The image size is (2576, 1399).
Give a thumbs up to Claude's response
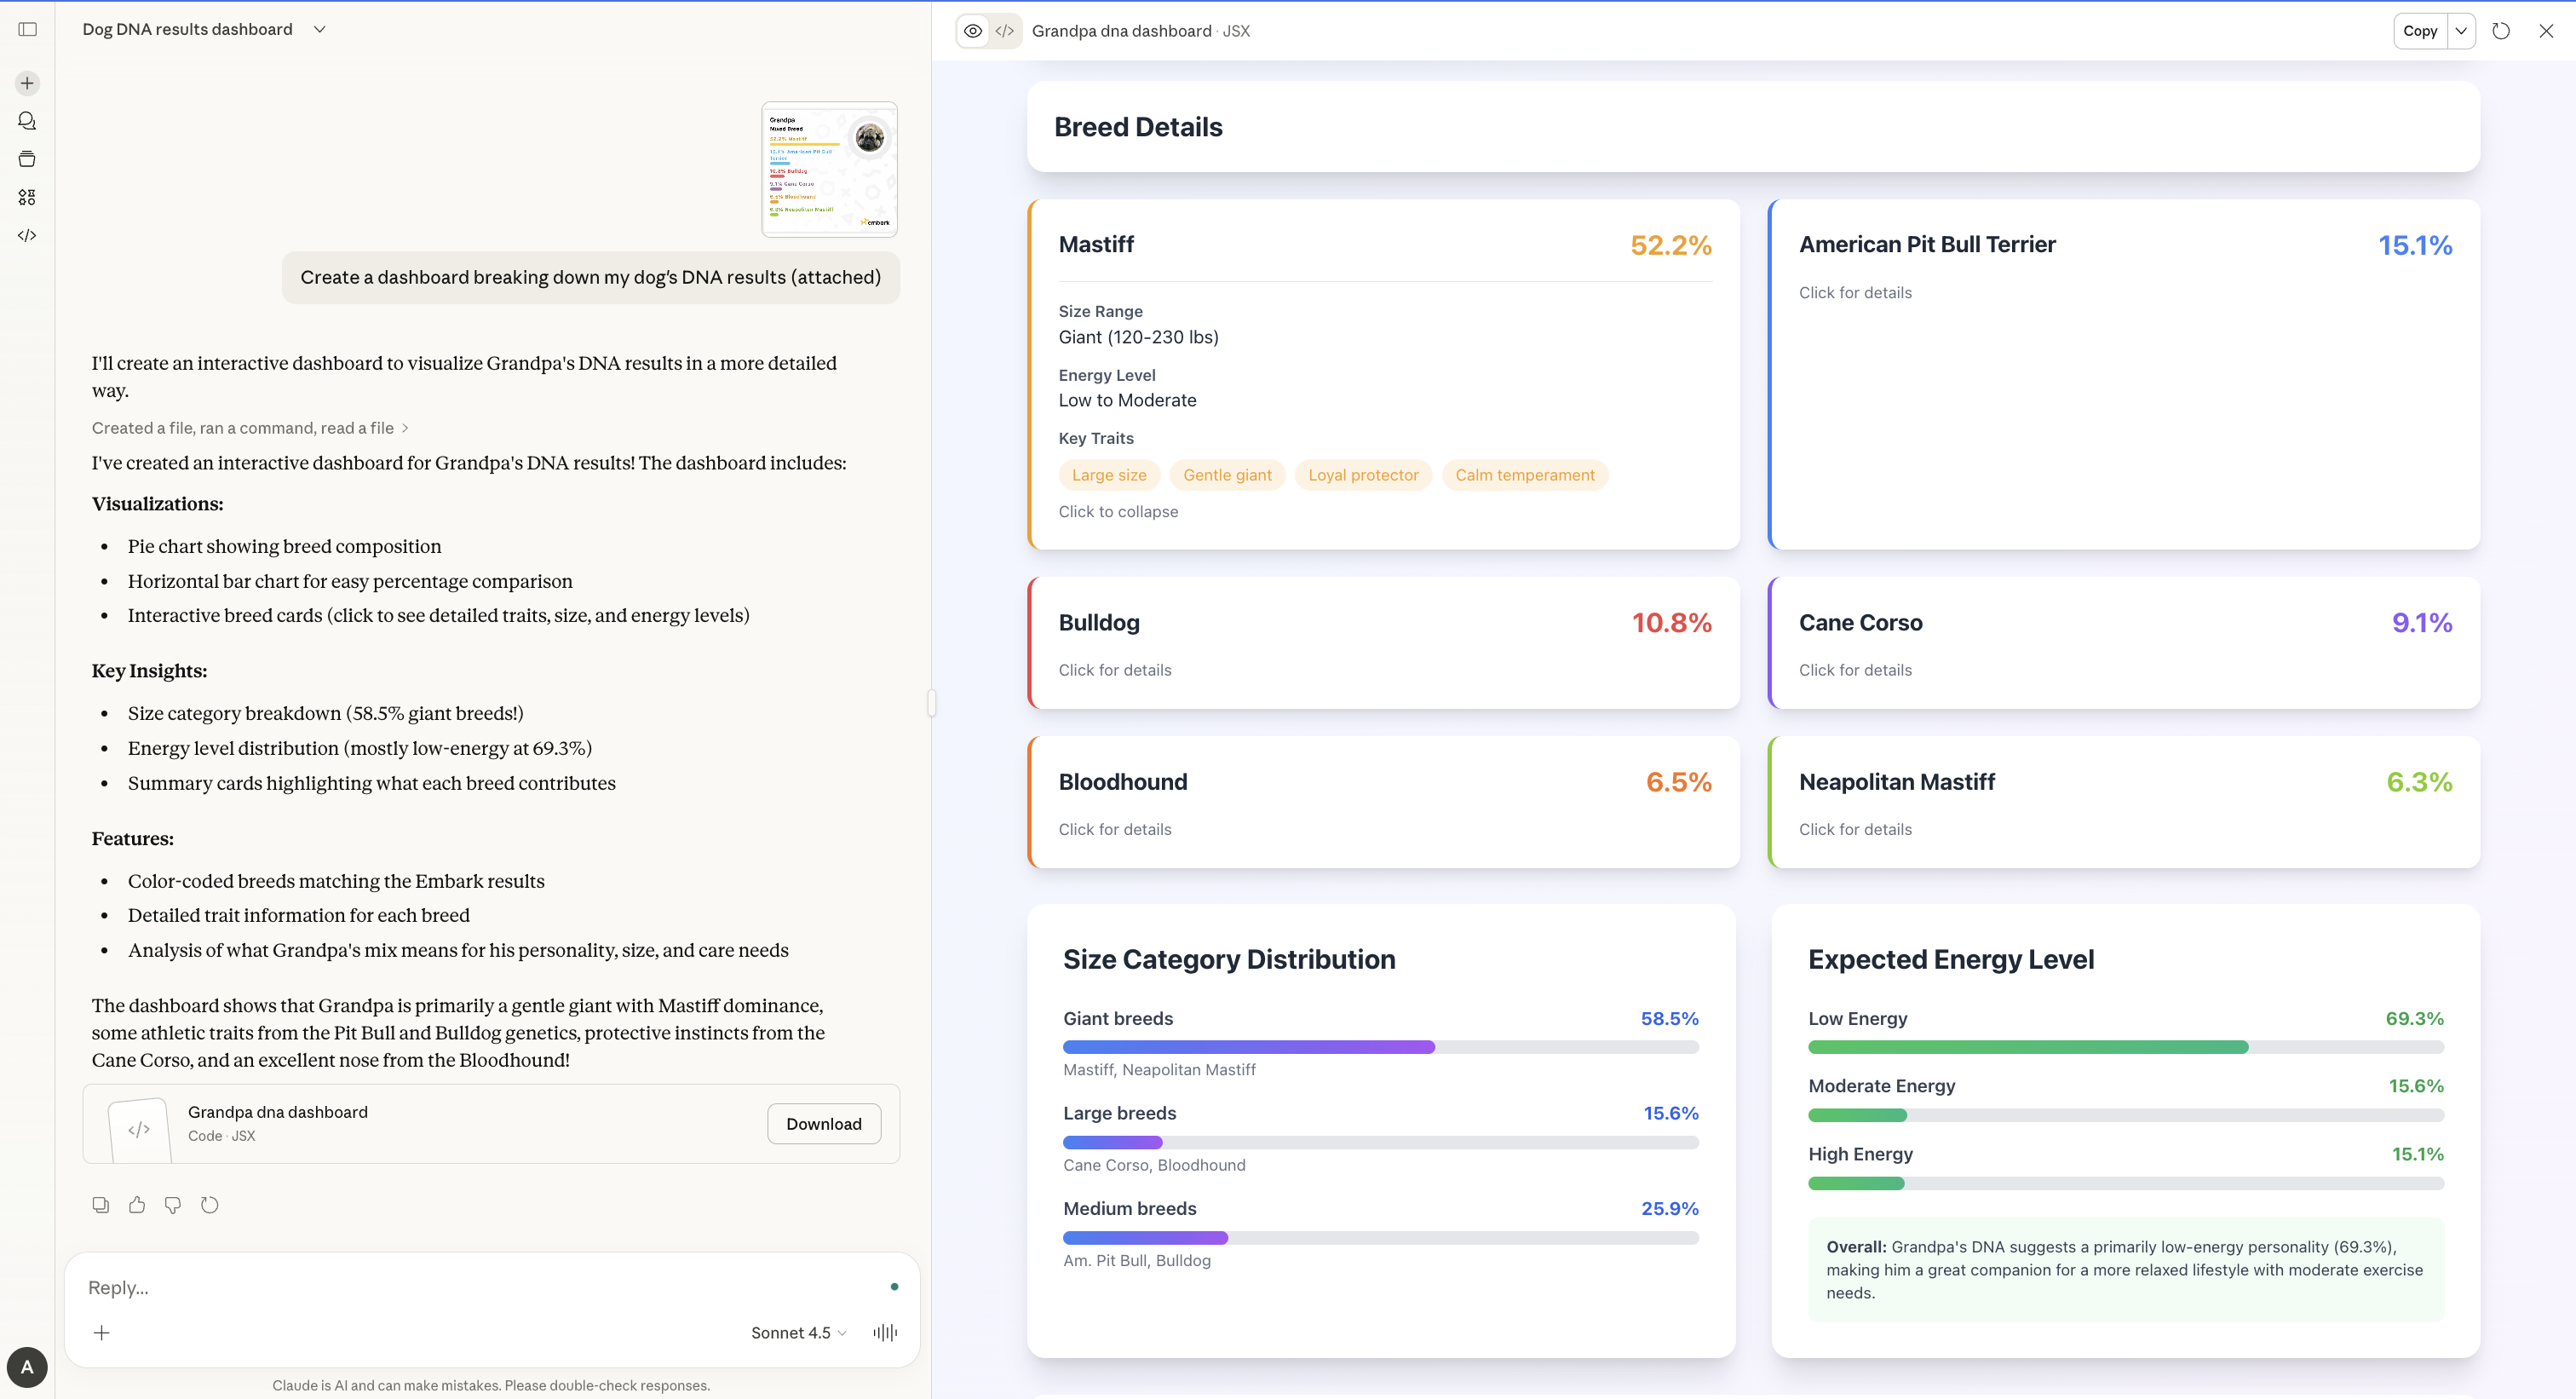(137, 1204)
